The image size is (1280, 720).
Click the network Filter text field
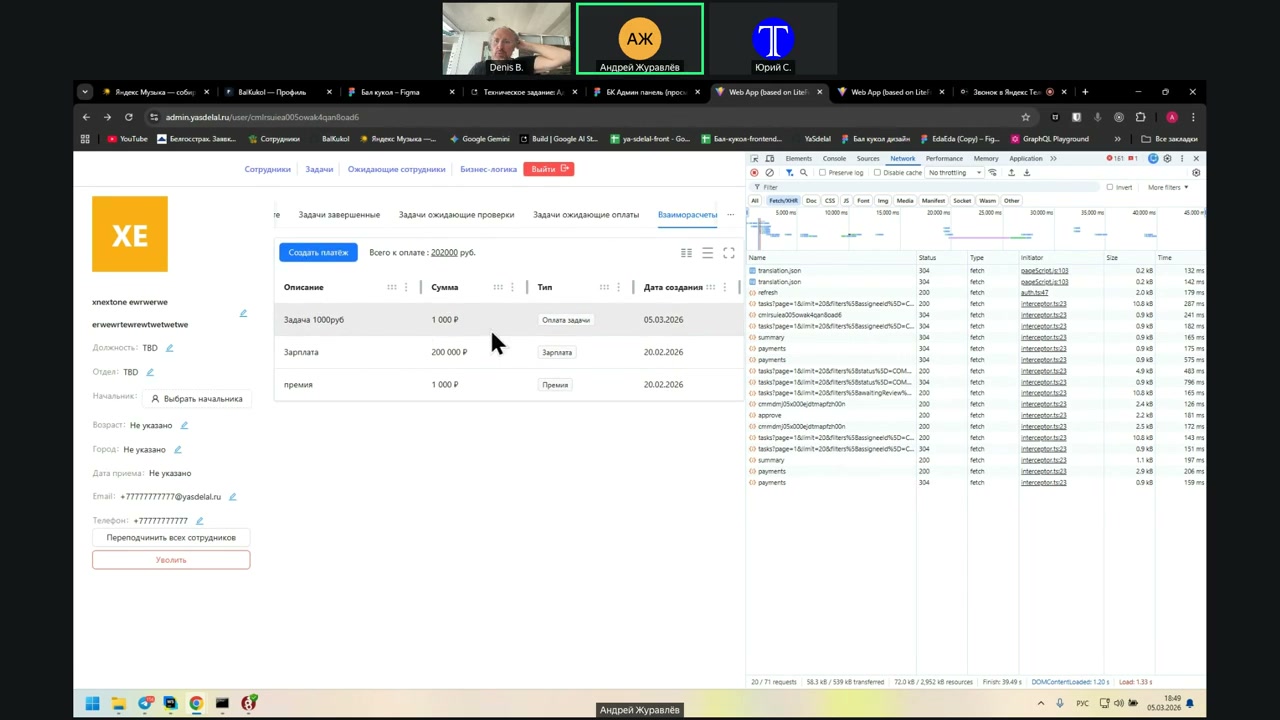[x=900, y=187]
